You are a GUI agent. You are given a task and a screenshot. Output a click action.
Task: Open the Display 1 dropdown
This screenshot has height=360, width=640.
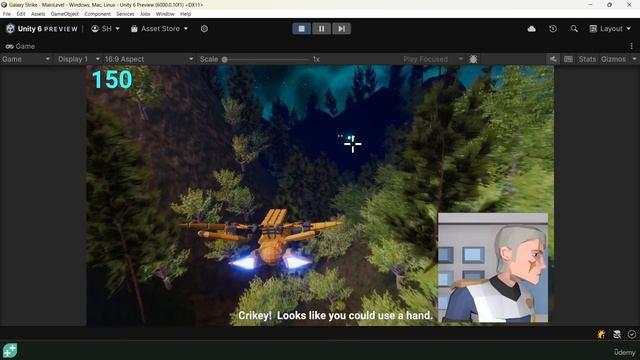[78, 59]
